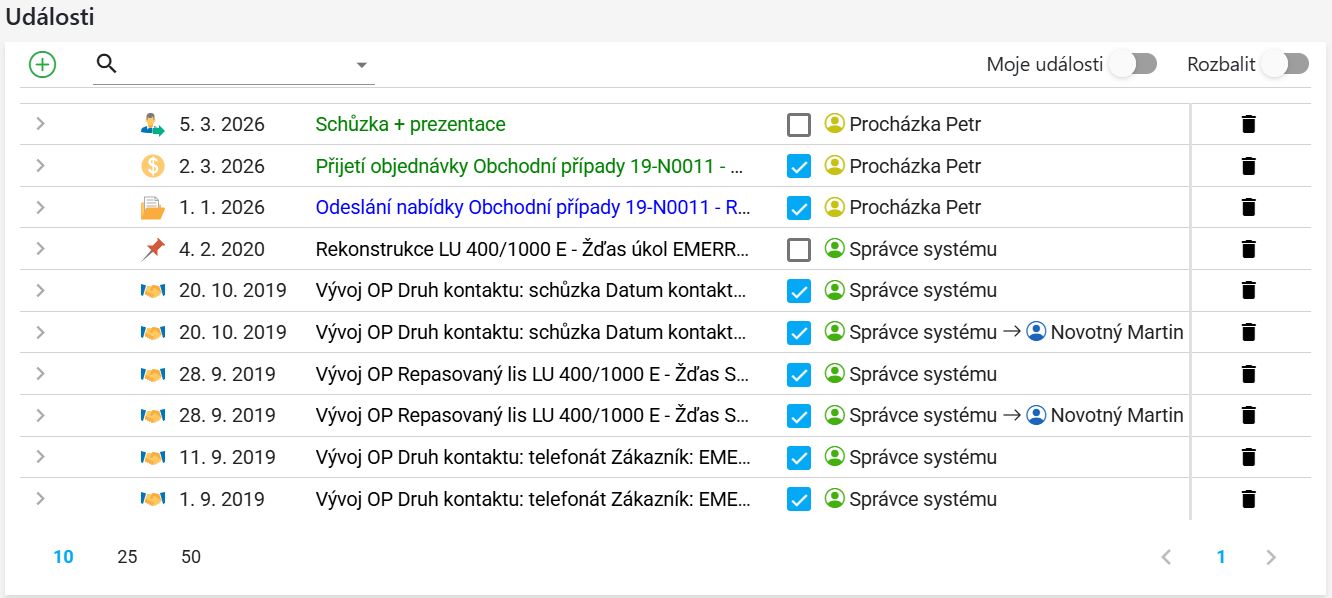Delete the 1. 9. 2019 event

(x=1247, y=499)
